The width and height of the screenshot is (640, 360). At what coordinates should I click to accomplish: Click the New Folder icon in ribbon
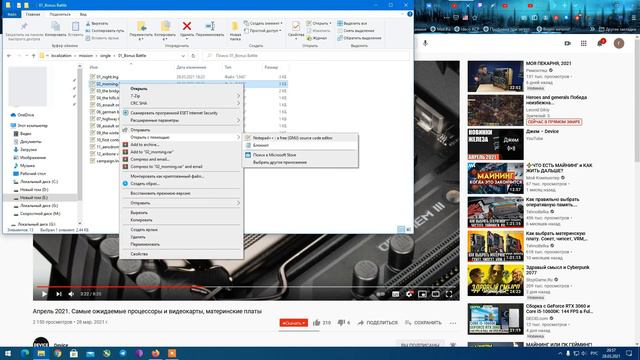(235, 26)
